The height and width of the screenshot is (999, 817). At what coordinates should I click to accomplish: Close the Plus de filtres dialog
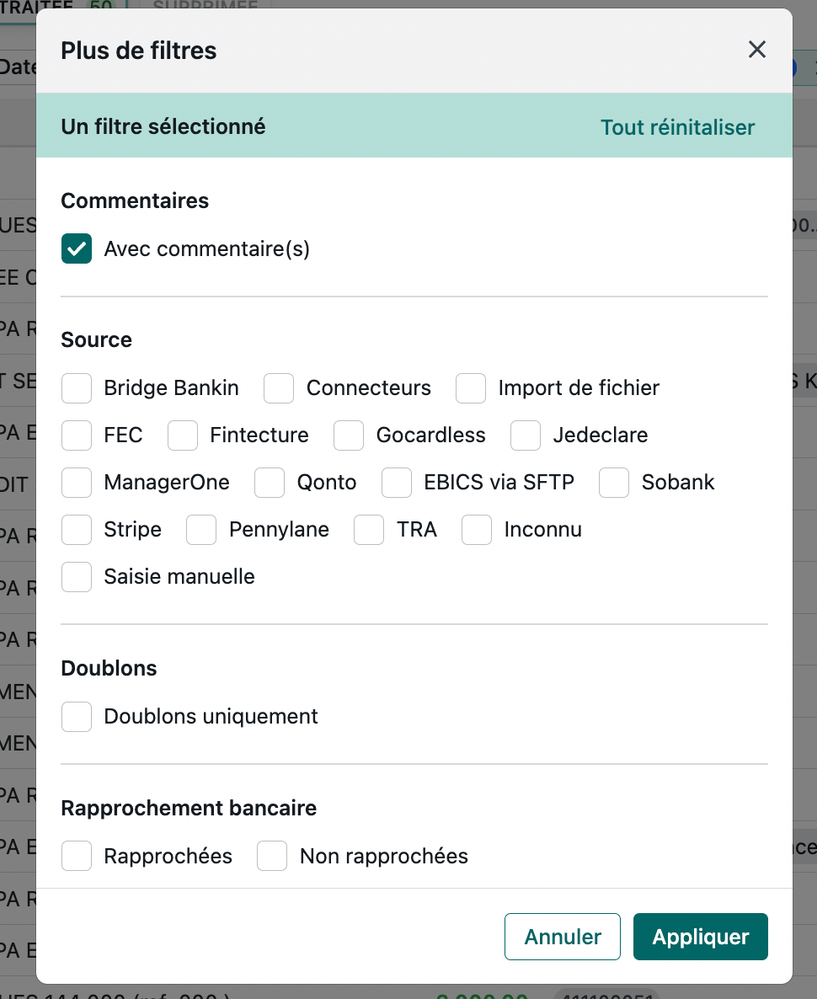[757, 50]
